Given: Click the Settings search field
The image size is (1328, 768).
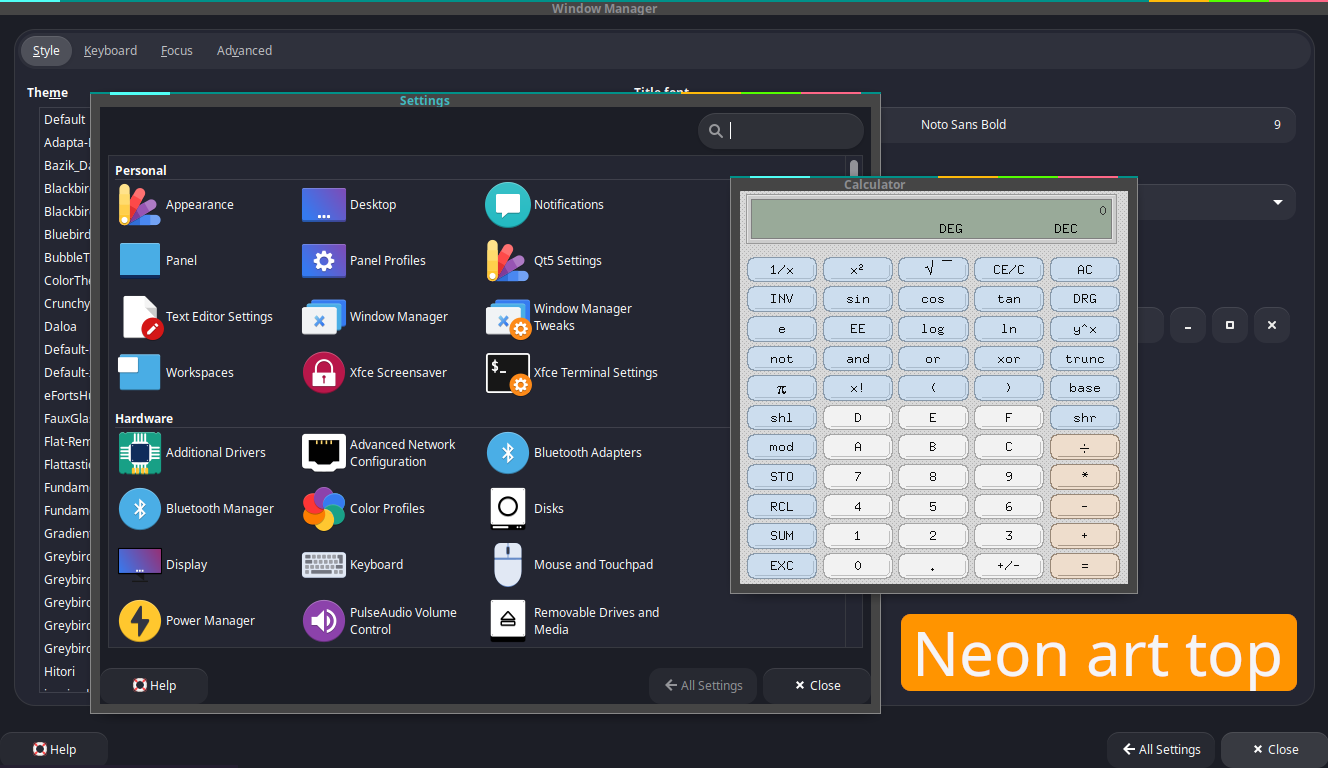Looking at the screenshot, I should [781, 131].
